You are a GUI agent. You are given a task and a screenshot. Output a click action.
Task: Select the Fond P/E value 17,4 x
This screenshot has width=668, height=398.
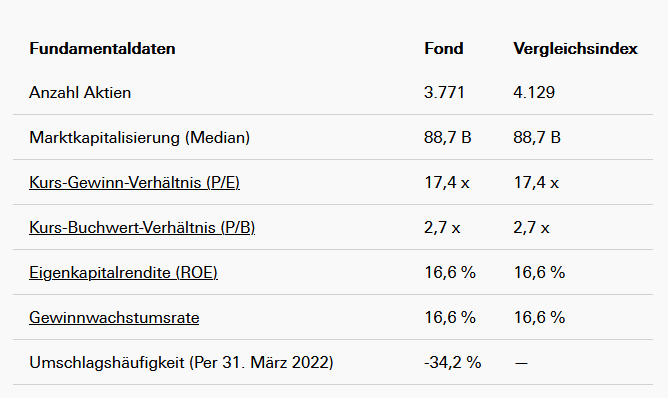click(x=446, y=183)
